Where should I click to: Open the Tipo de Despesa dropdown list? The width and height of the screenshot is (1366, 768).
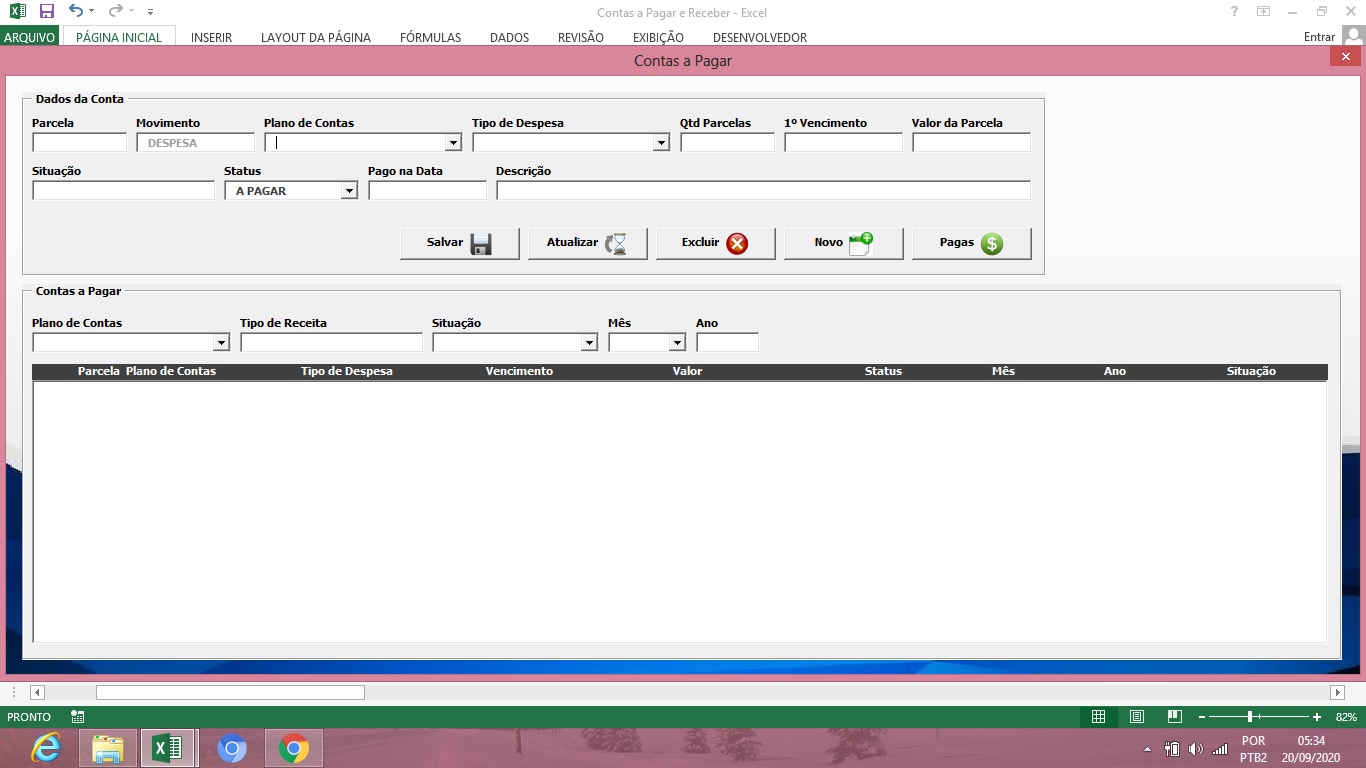(661, 143)
